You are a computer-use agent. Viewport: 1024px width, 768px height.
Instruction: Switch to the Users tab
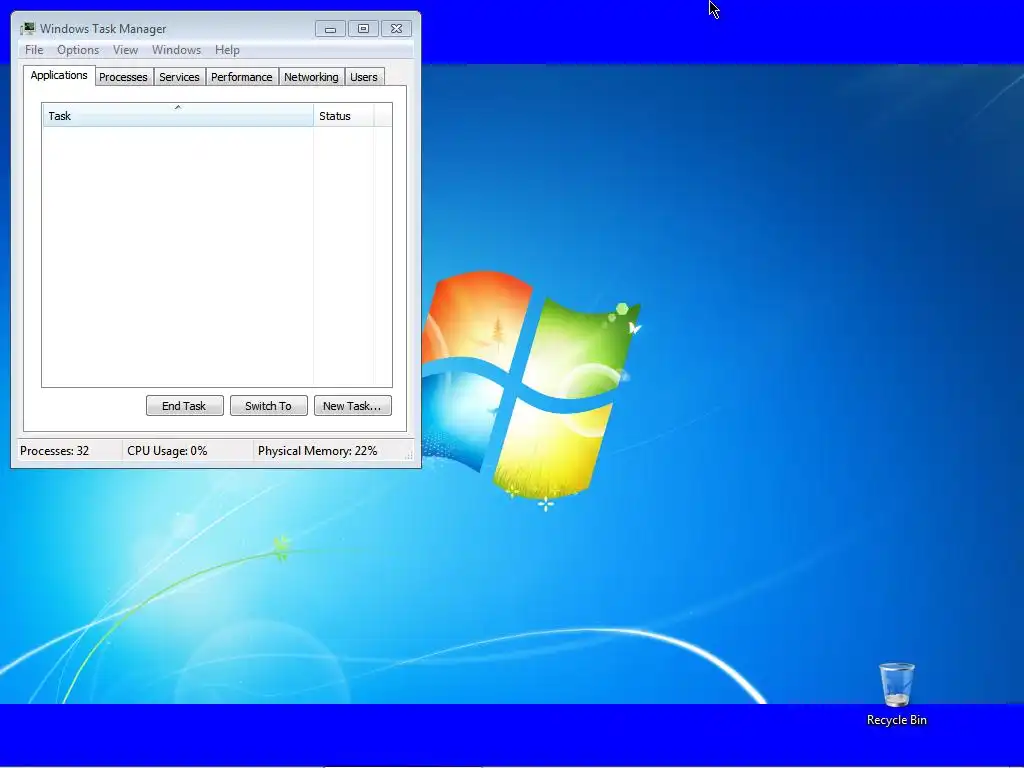coord(364,77)
